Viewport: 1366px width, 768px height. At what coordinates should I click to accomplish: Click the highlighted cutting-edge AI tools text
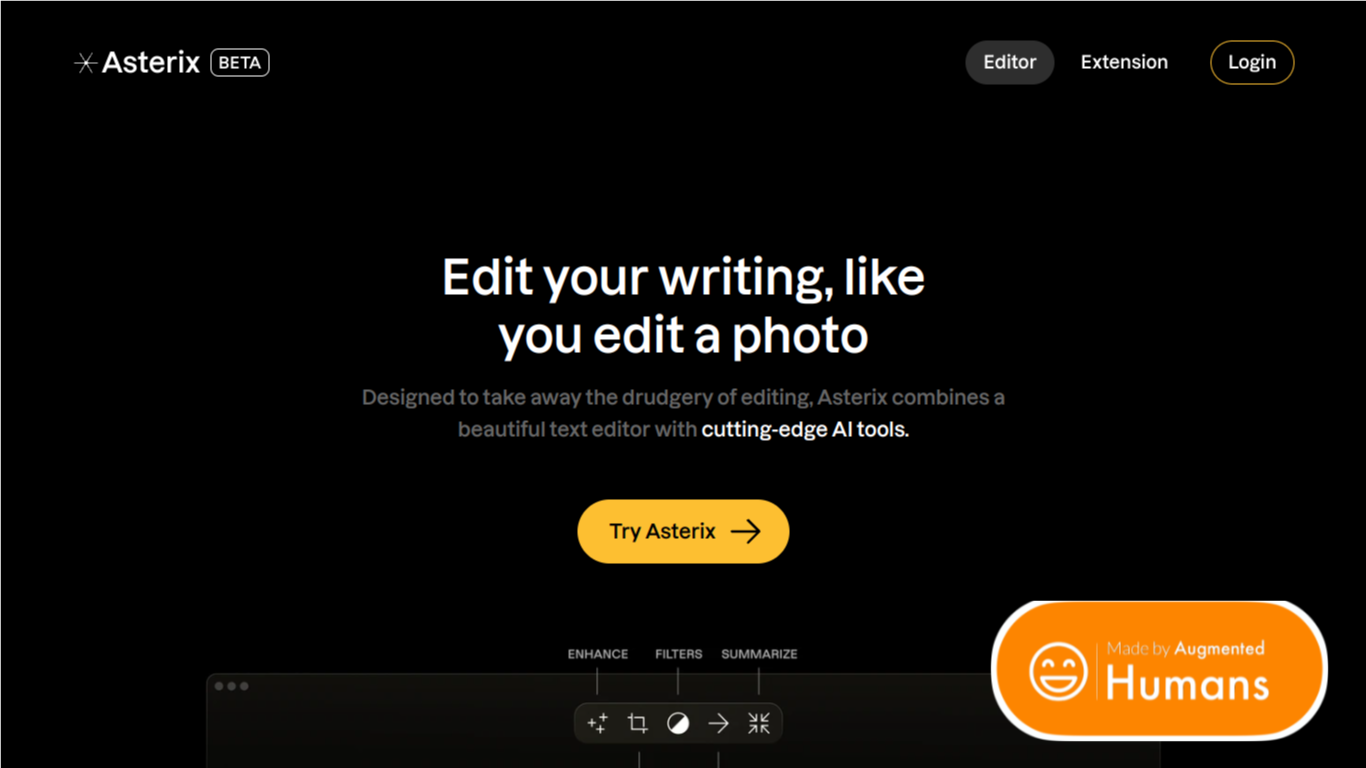tap(805, 430)
